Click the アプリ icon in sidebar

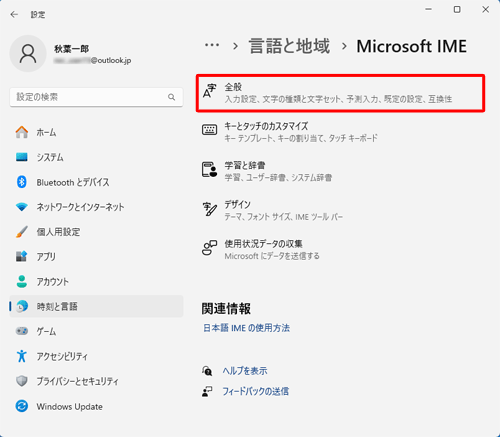(x=22, y=256)
